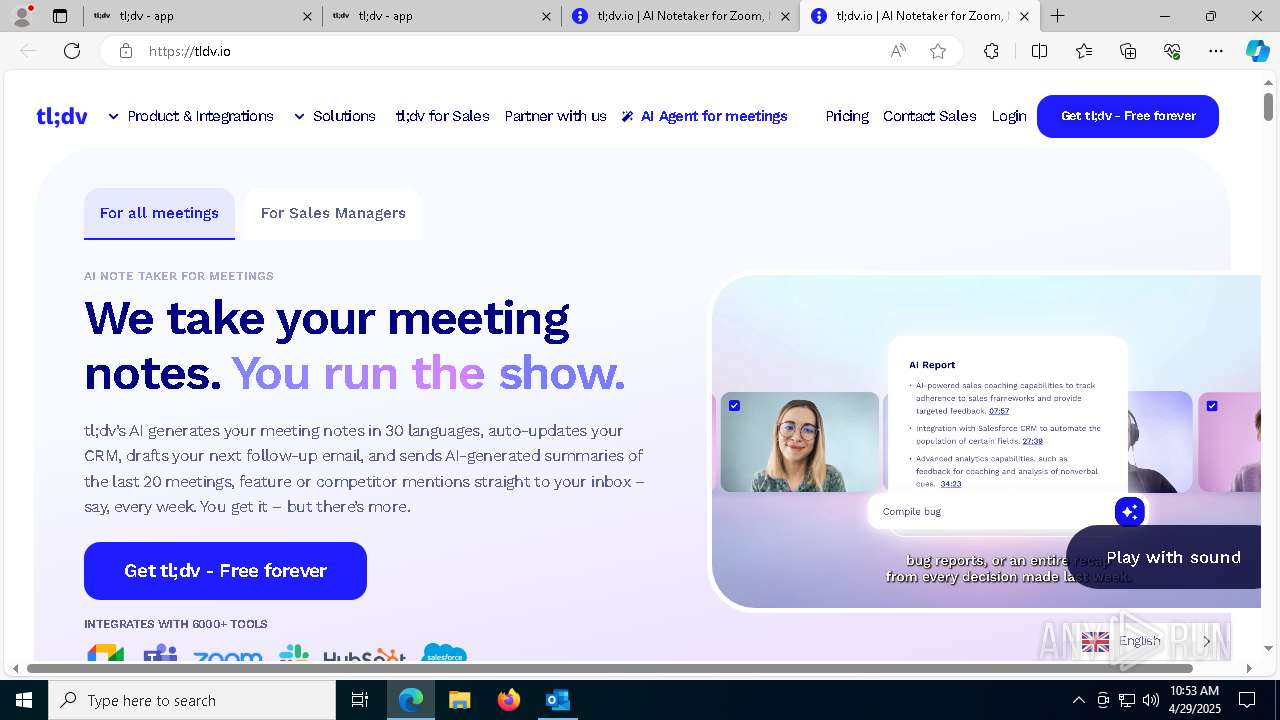Click hero Get tl;dv - Free forever button
The width and height of the screenshot is (1280, 720).
tap(225, 571)
